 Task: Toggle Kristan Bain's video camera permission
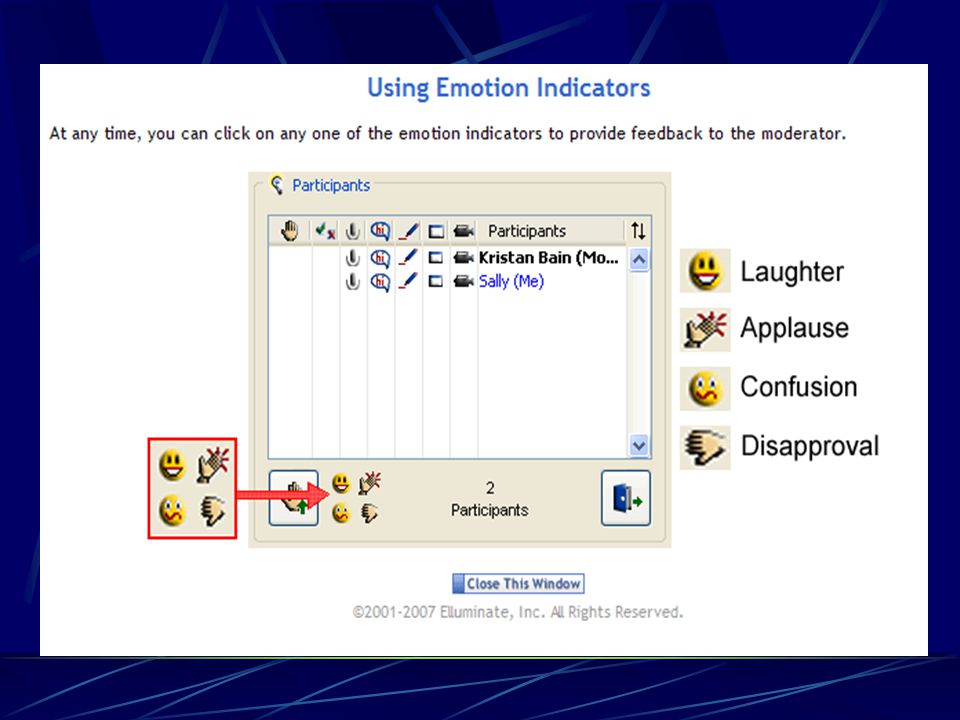pos(463,258)
